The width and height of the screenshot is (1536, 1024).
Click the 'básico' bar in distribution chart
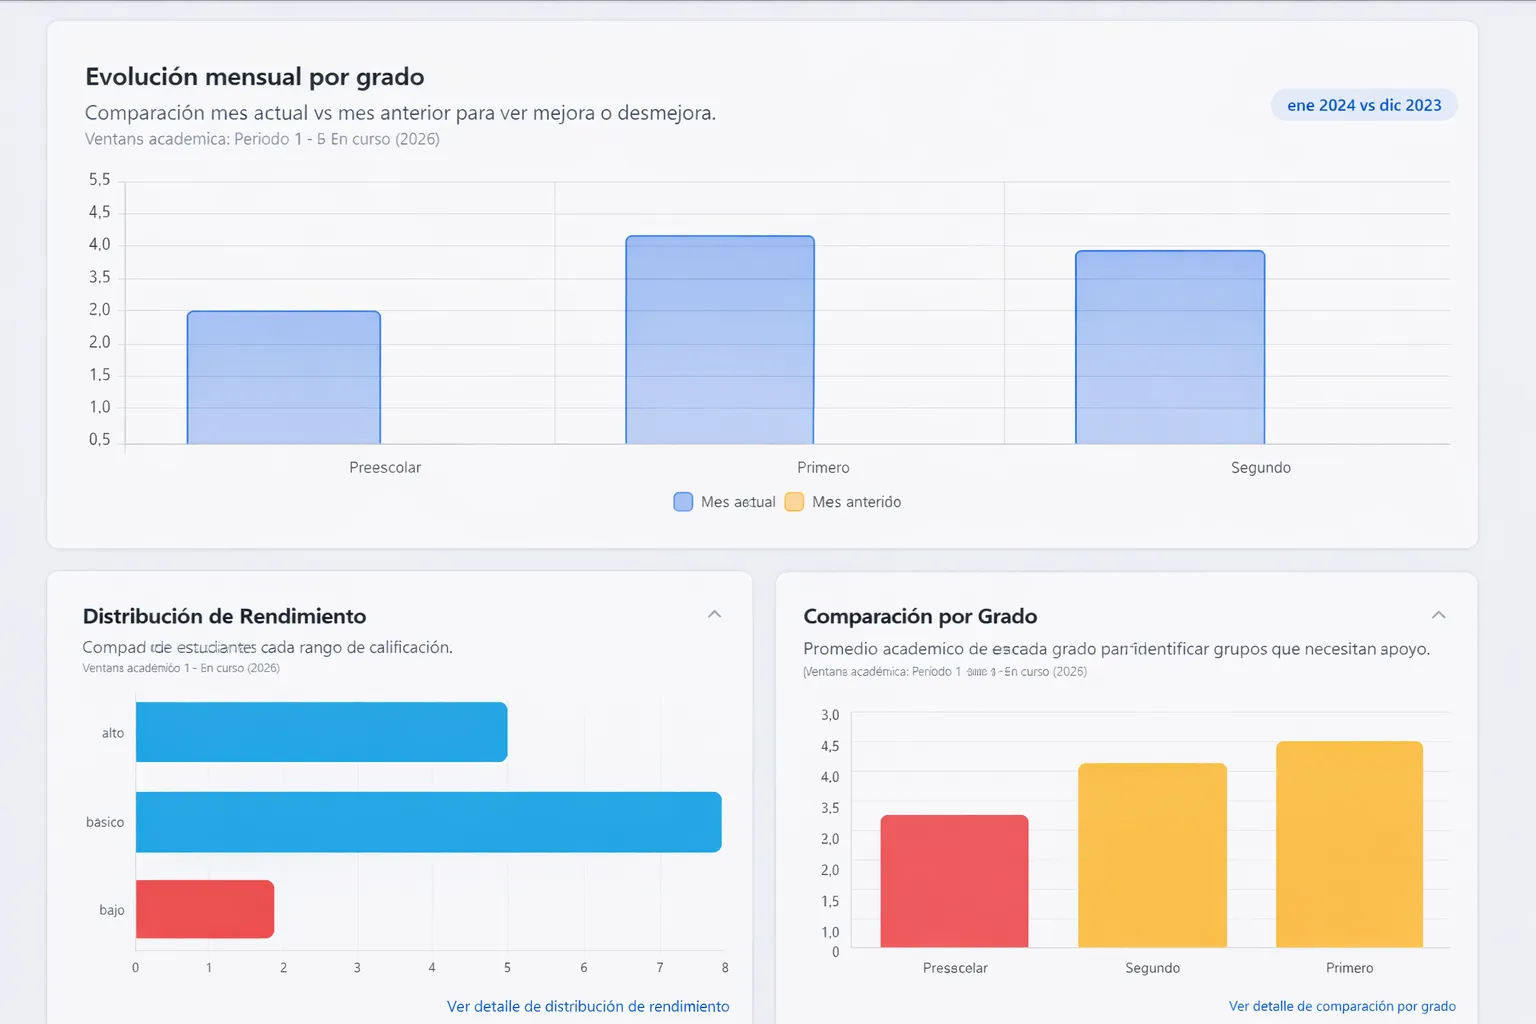[x=428, y=821]
